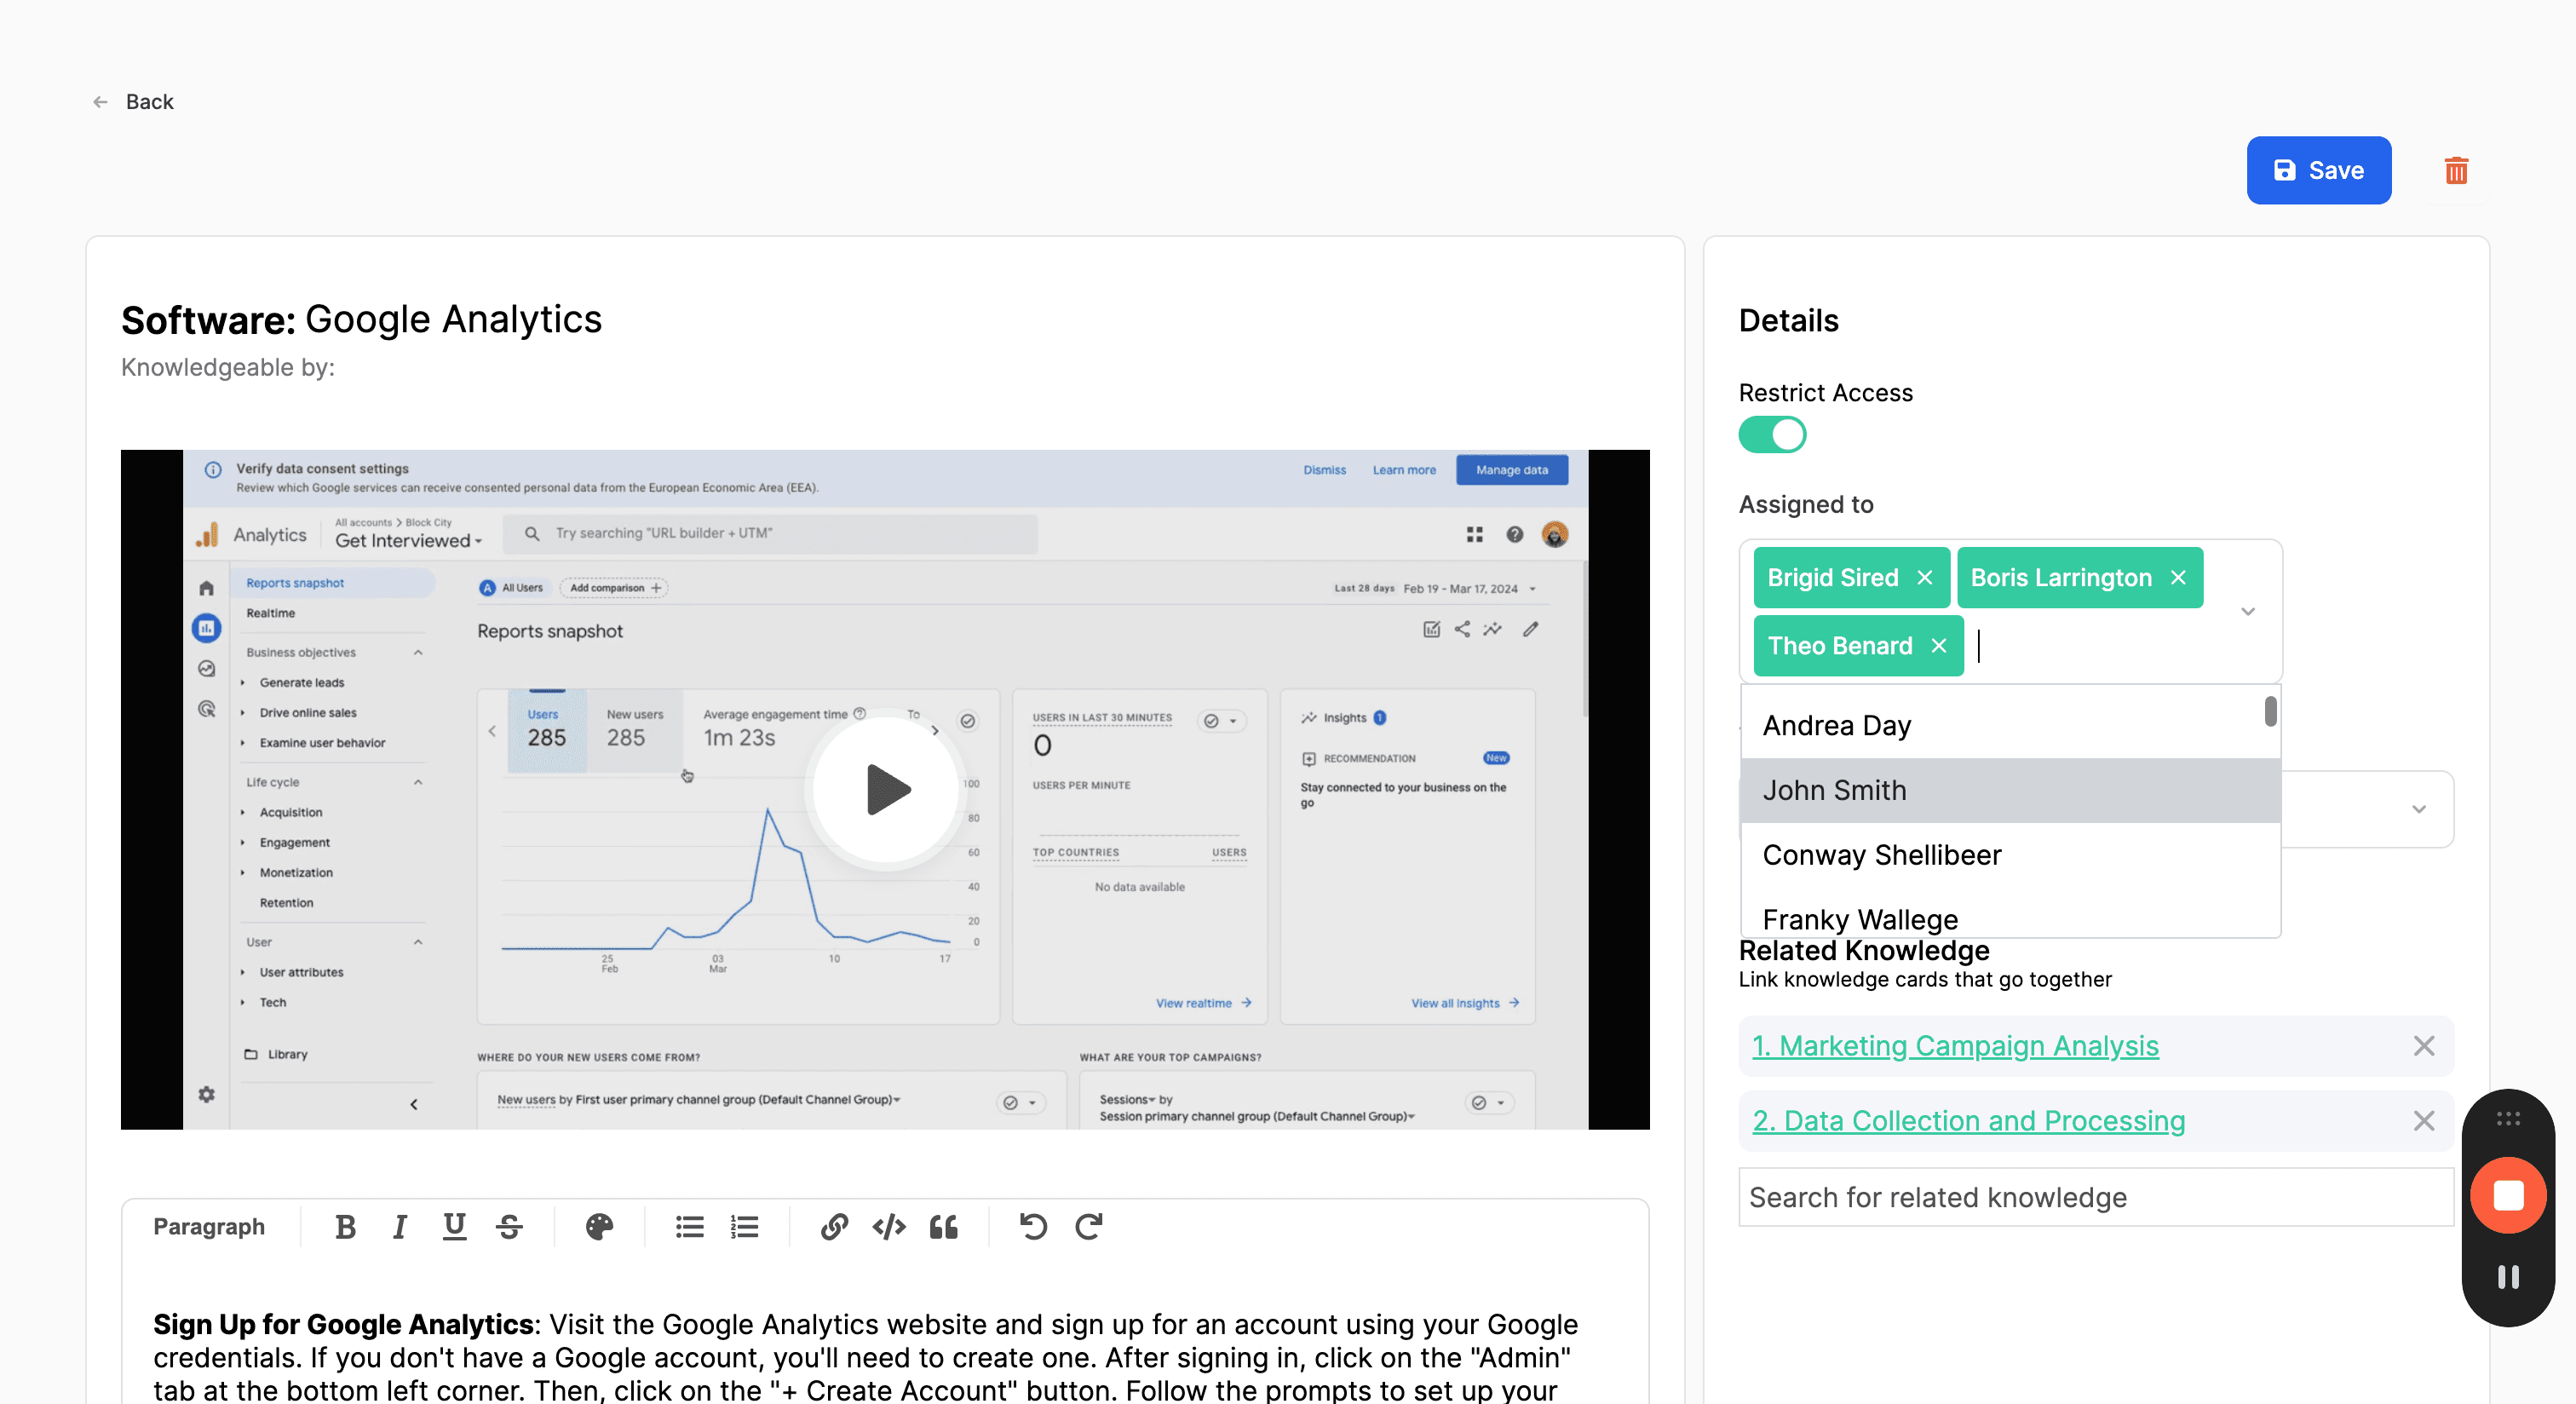Remove Brigid Sired from assignees
The width and height of the screenshot is (2576, 1404).
point(1925,578)
